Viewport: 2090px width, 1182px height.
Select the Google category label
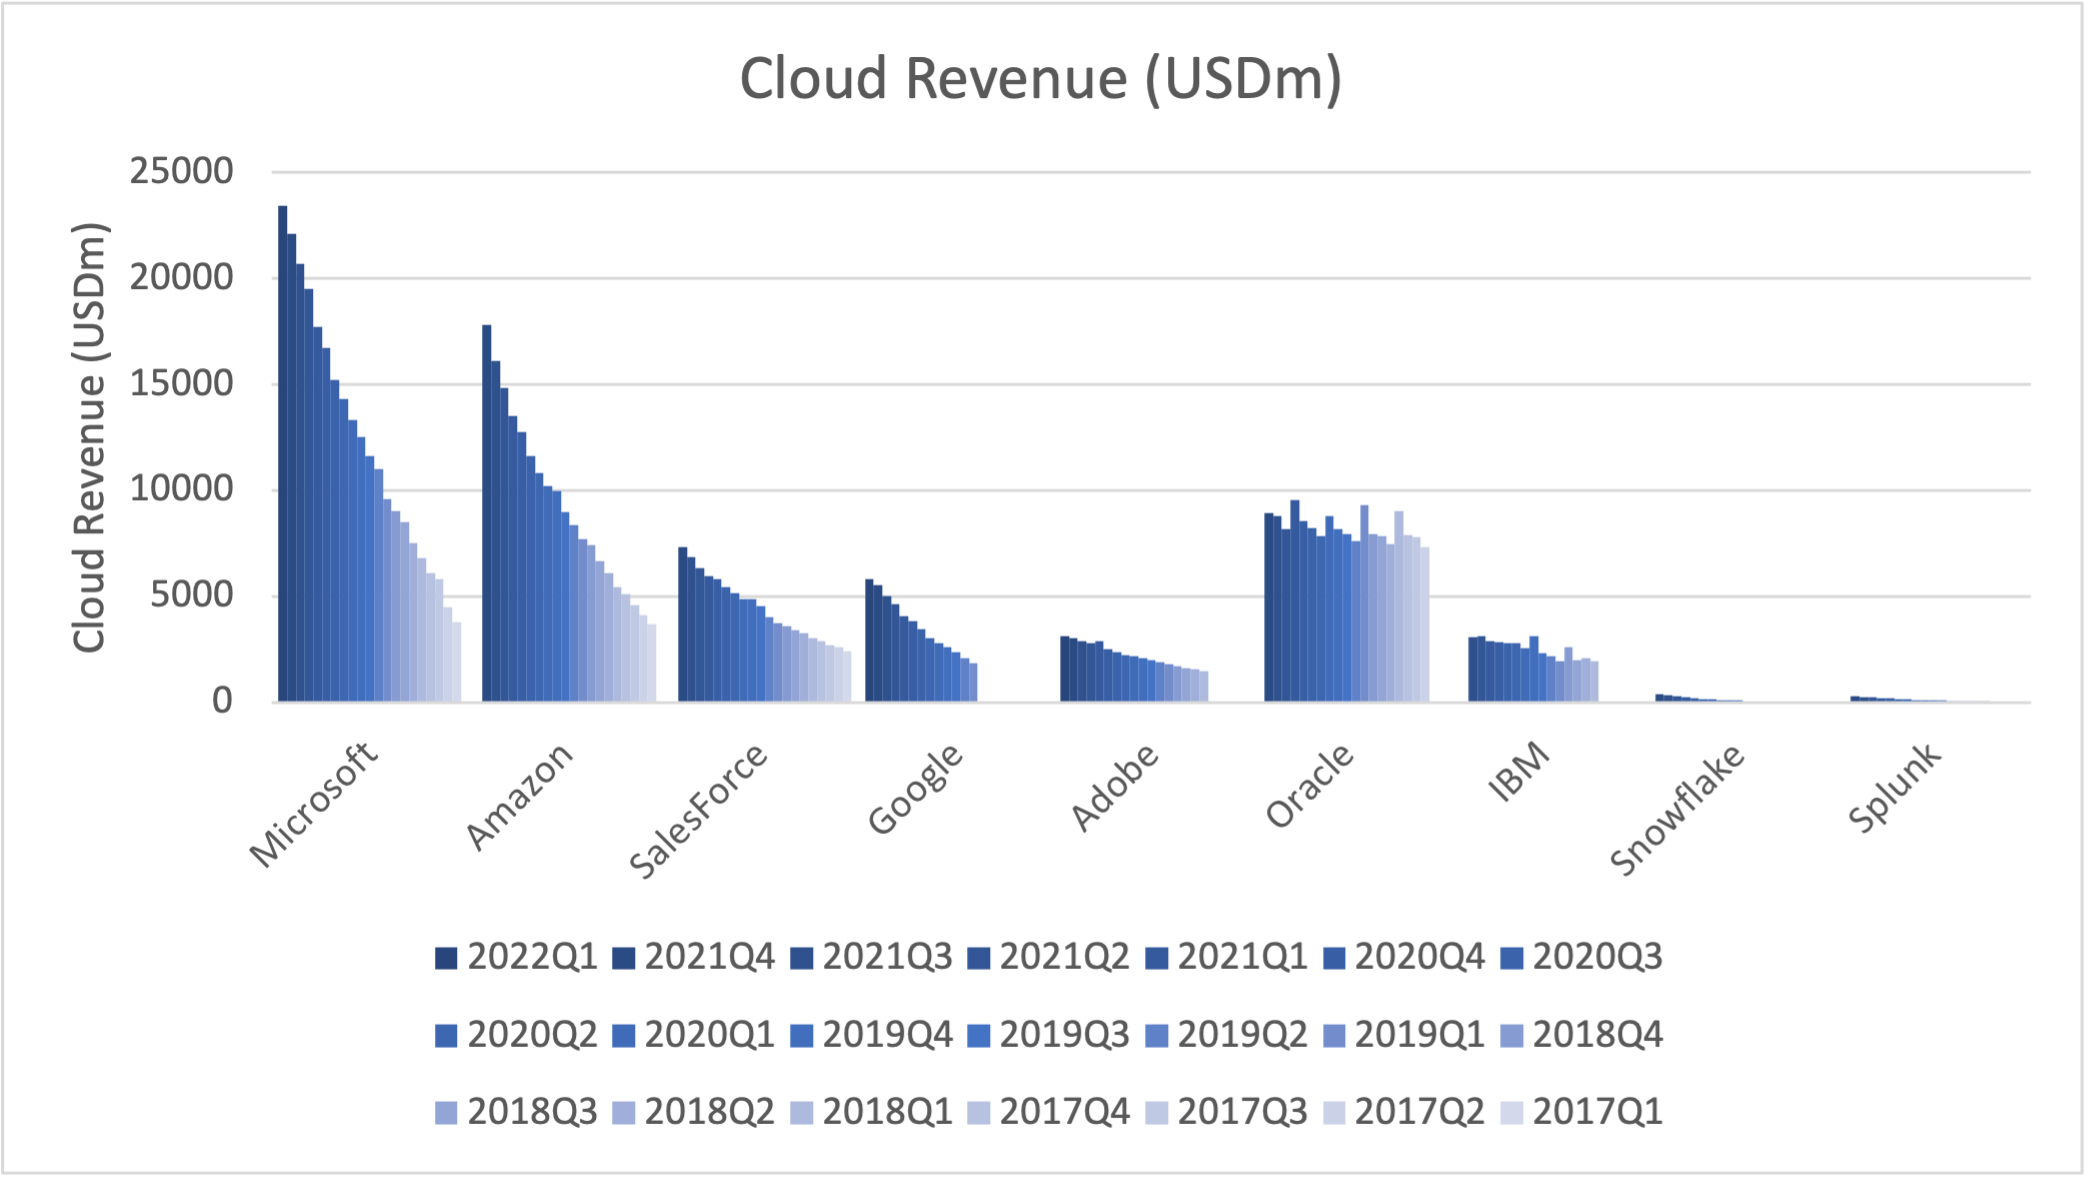coord(915,788)
